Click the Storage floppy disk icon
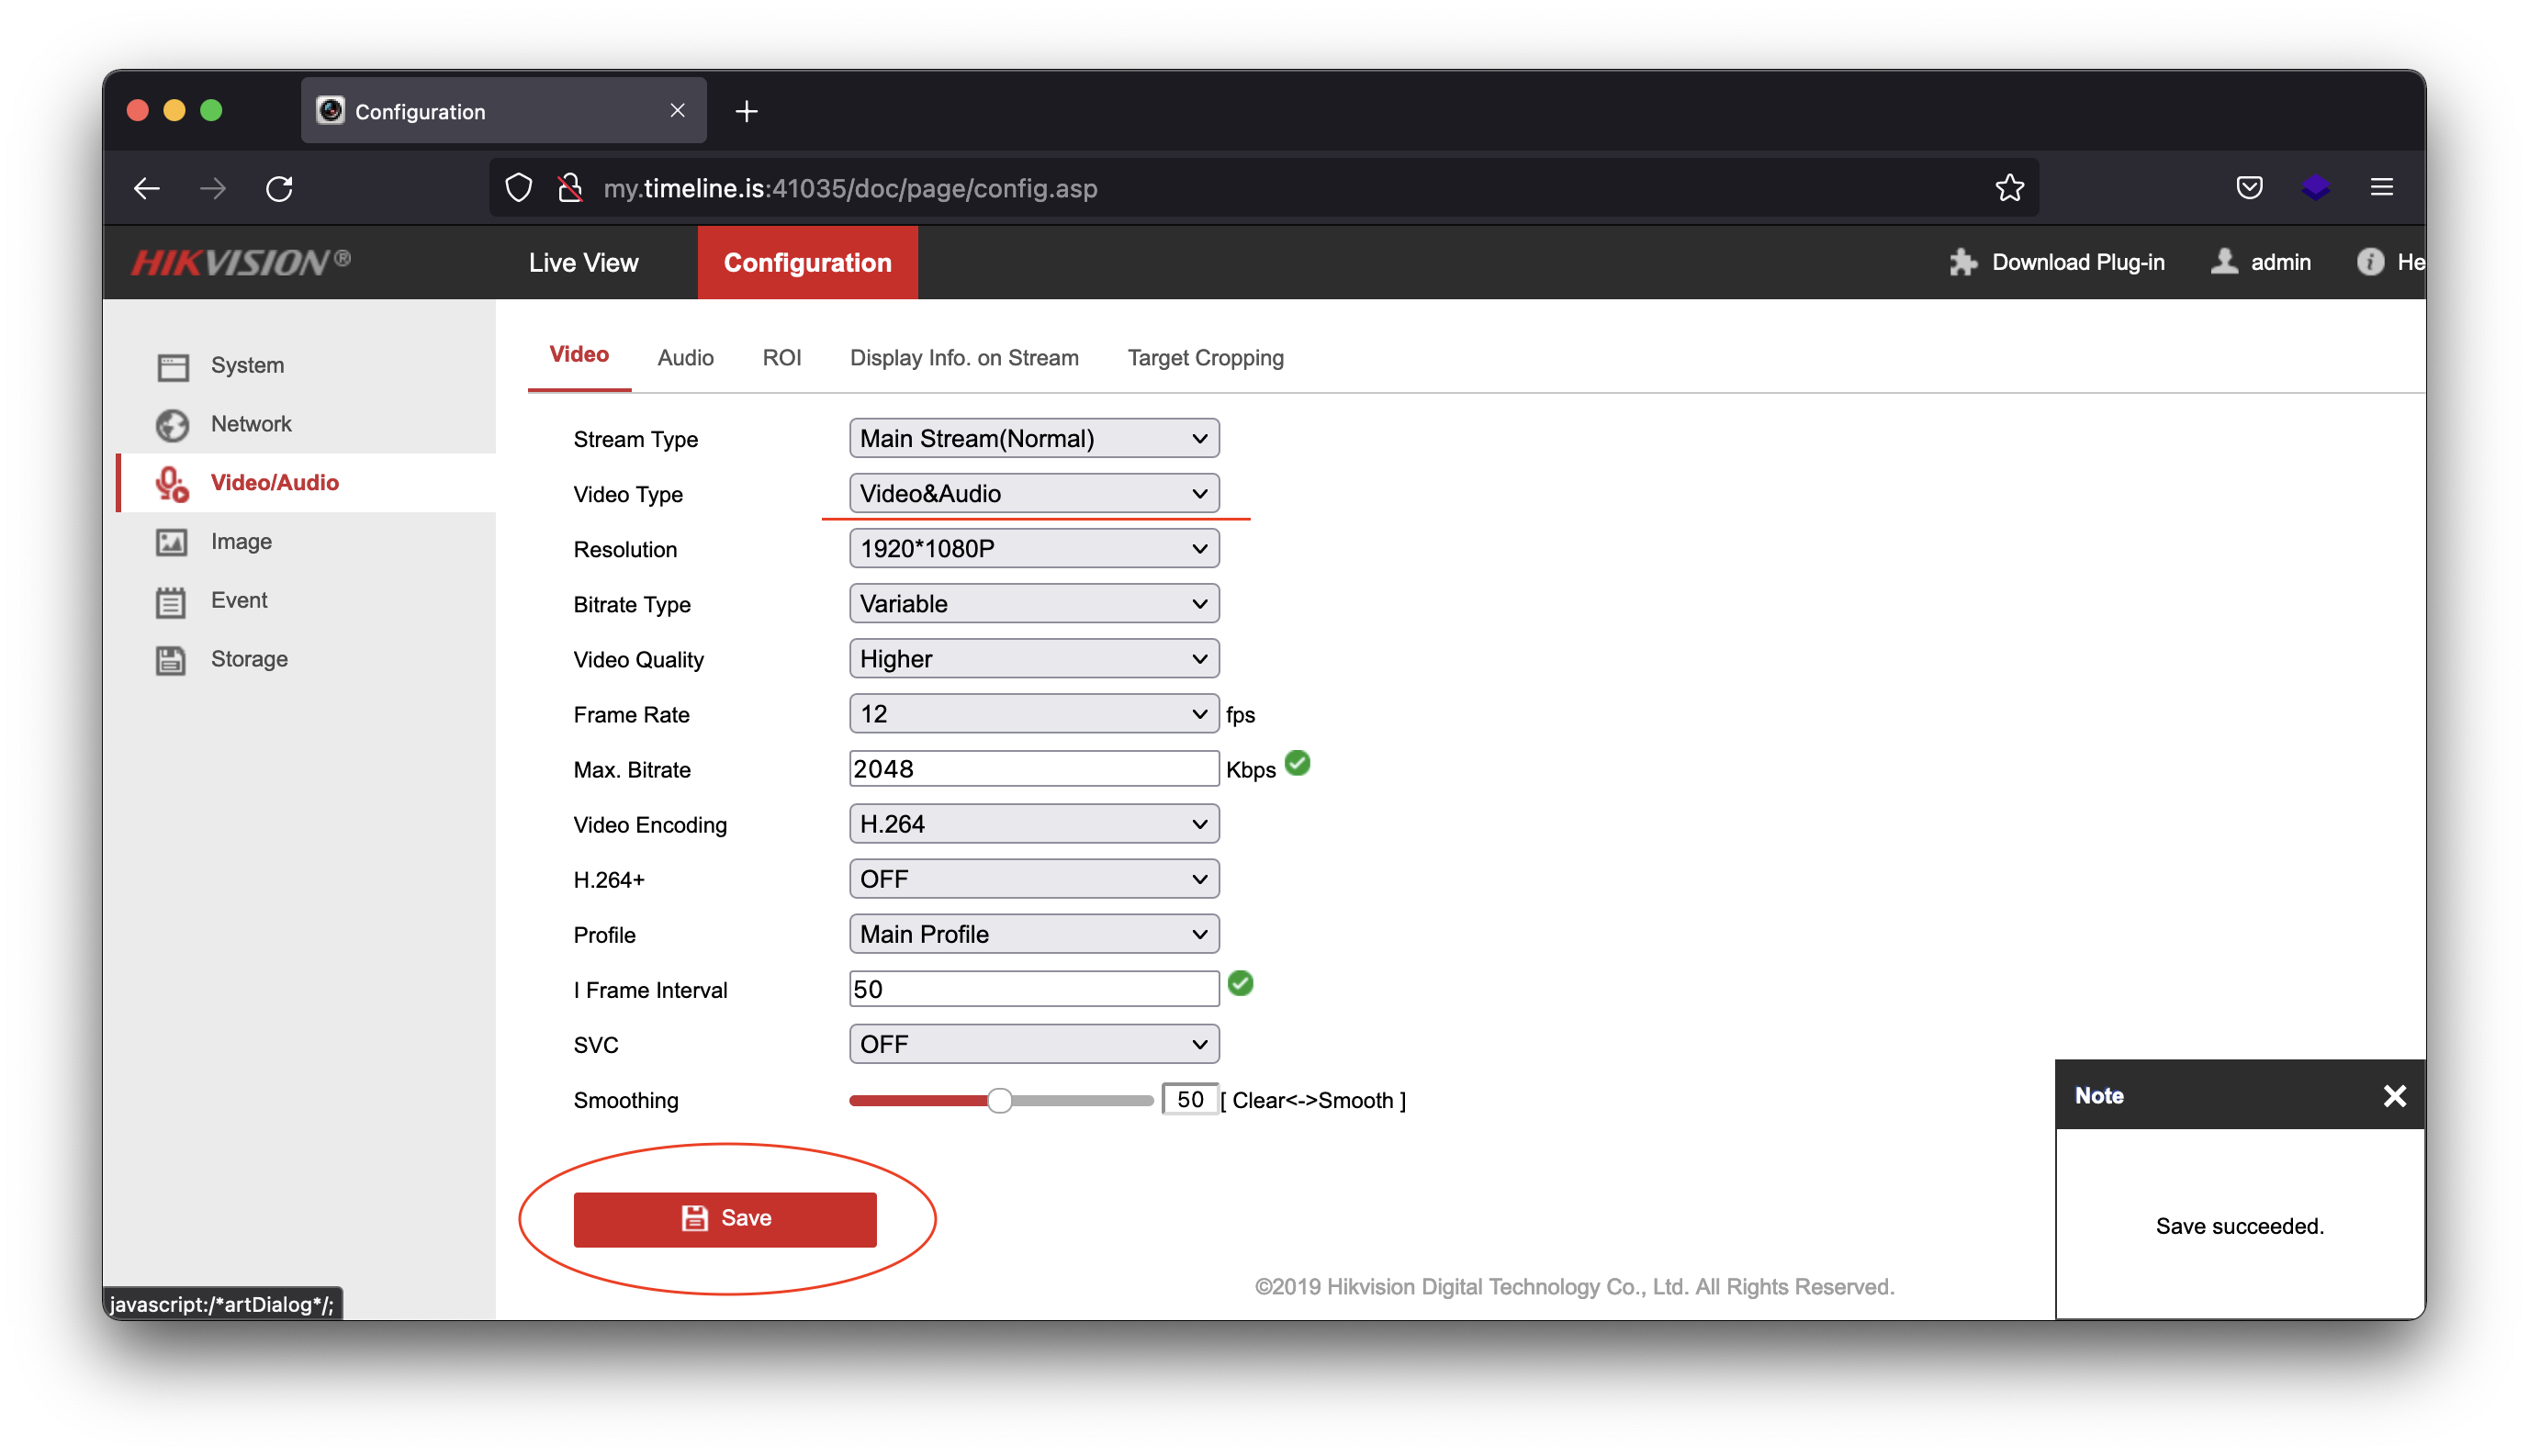The height and width of the screenshot is (1456, 2529). pyautogui.click(x=172, y=660)
